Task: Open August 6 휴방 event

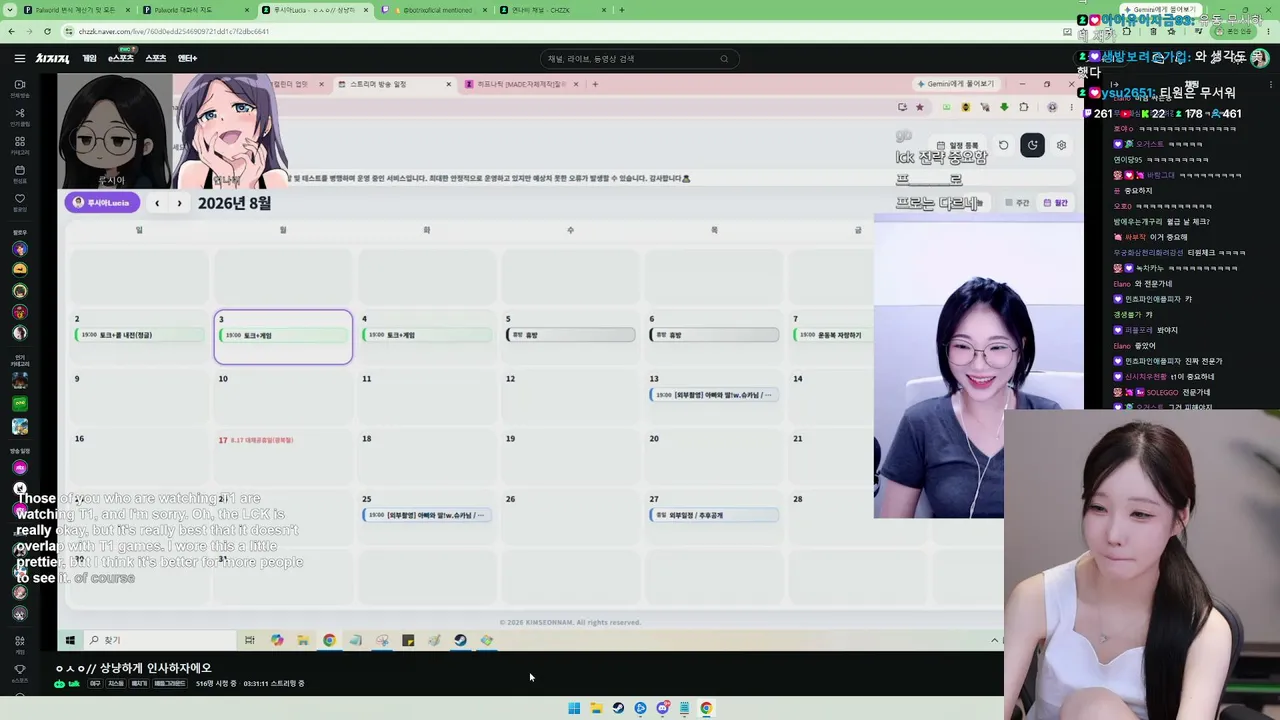Action: pyautogui.click(x=714, y=335)
